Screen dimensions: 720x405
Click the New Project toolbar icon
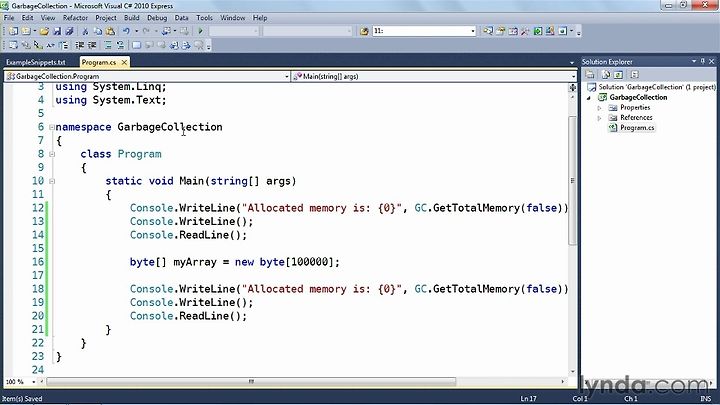pos(14,31)
